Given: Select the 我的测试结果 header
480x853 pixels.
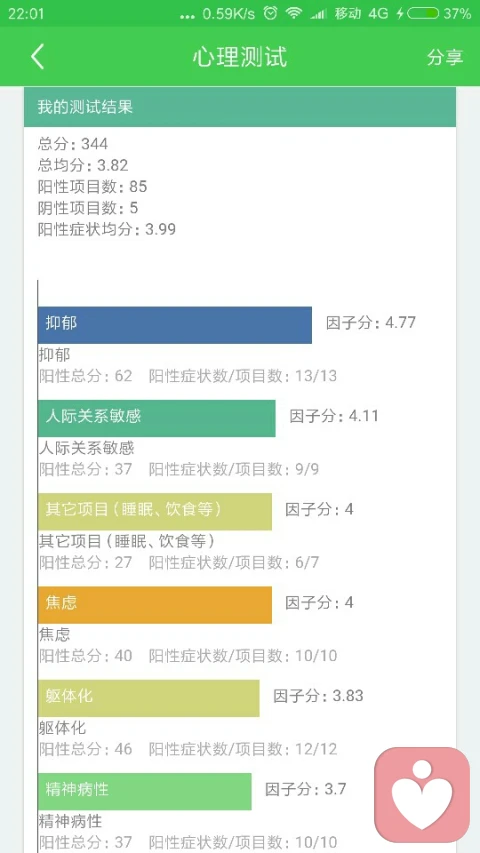Looking at the screenshot, I should (x=239, y=107).
